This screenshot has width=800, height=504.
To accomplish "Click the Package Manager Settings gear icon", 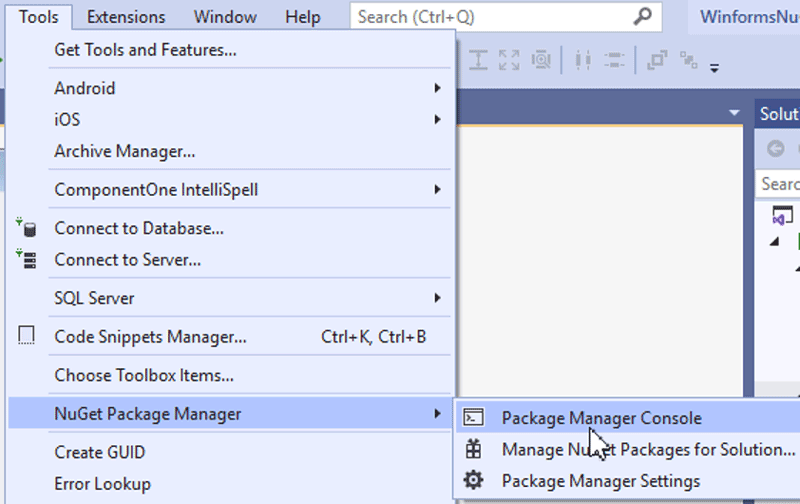I will click(475, 481).
